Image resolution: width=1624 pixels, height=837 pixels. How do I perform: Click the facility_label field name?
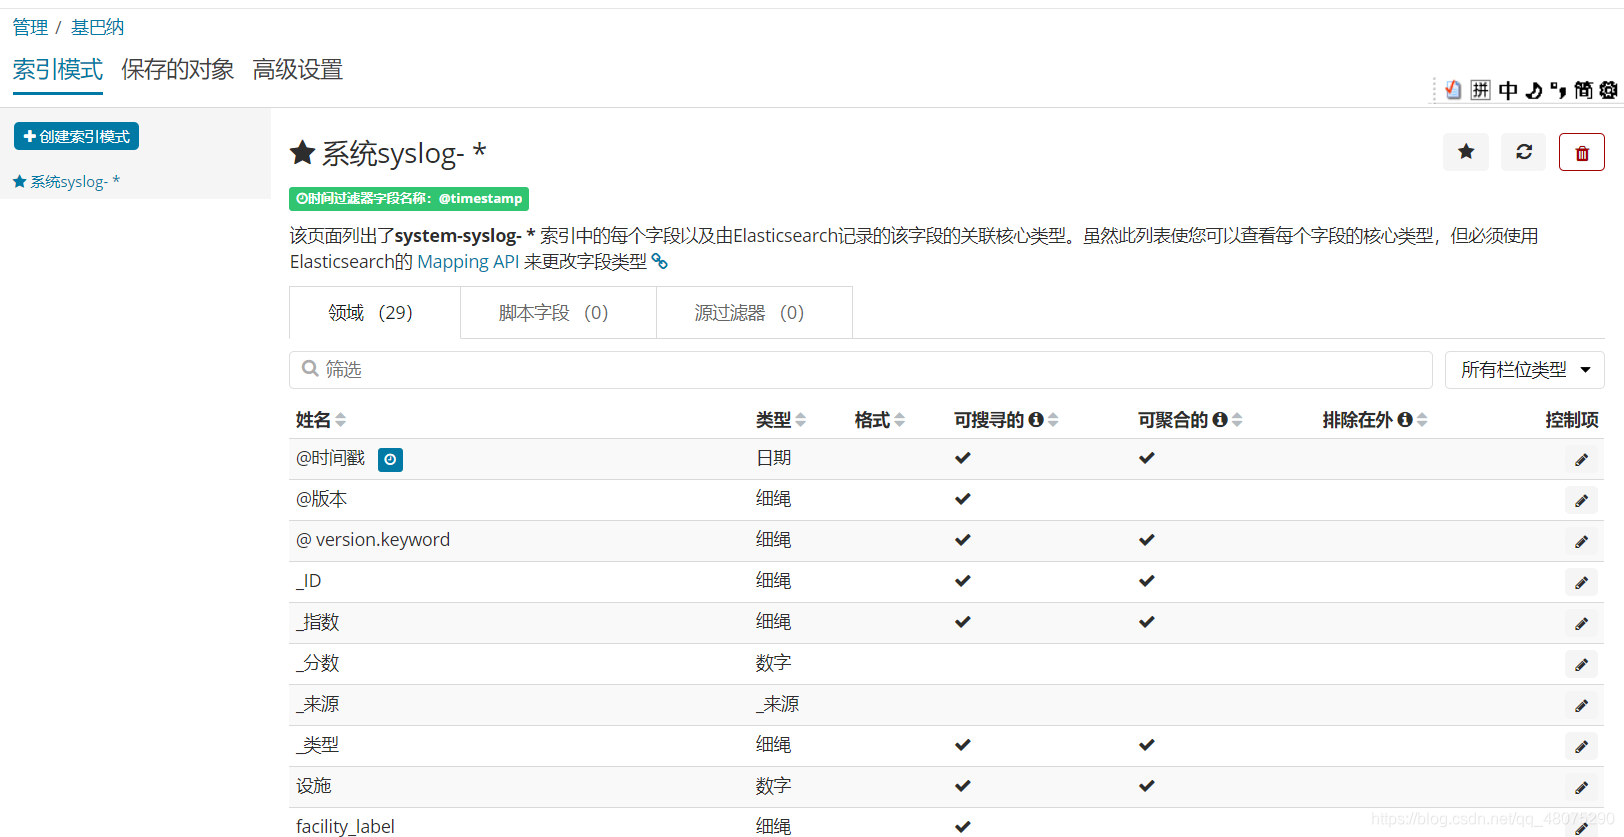[345, 826]
